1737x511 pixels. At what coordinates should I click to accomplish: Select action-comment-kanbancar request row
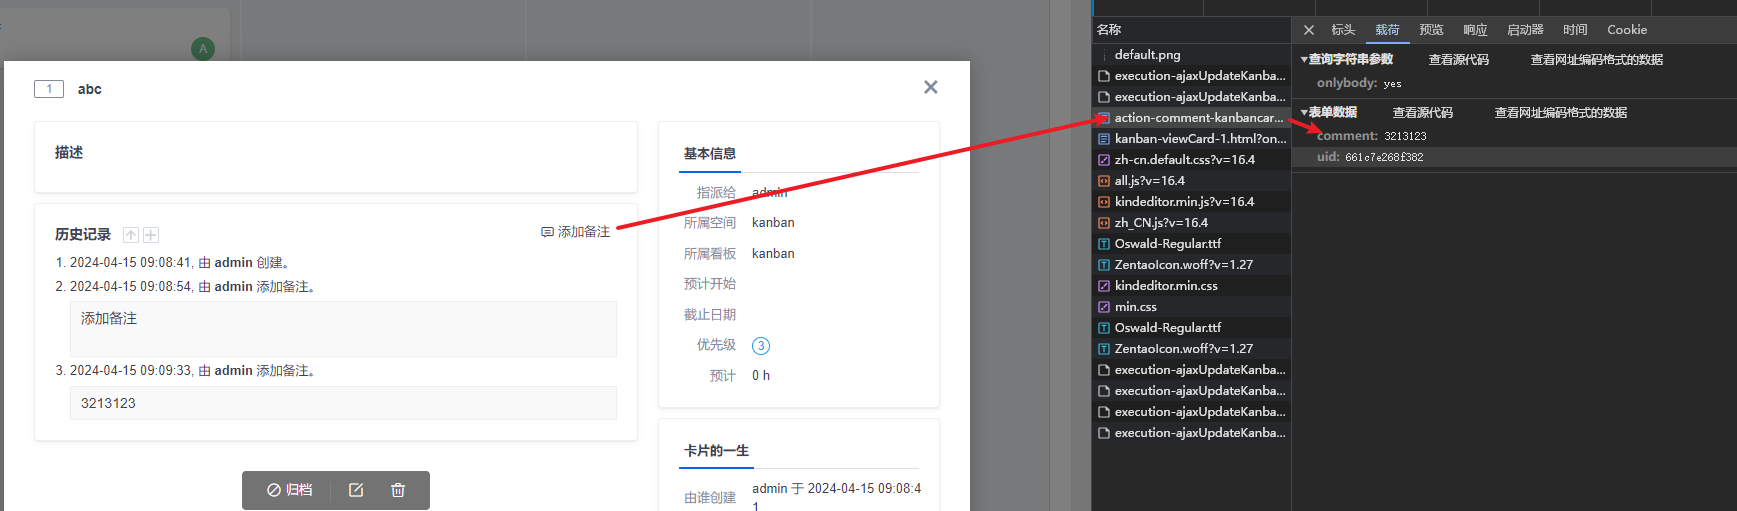click(x=1191, y=118)
